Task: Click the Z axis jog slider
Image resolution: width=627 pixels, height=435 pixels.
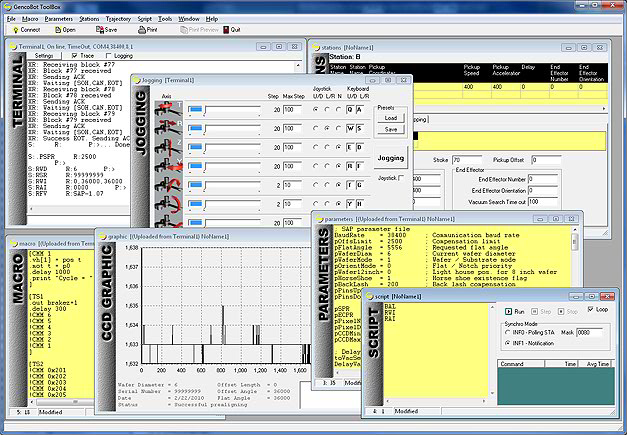Action: (224, 148)
